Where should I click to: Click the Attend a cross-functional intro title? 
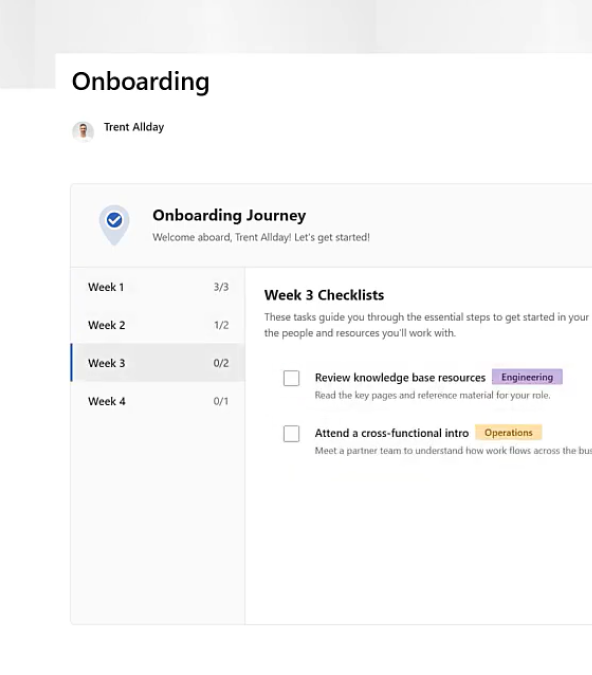point(392,433)
